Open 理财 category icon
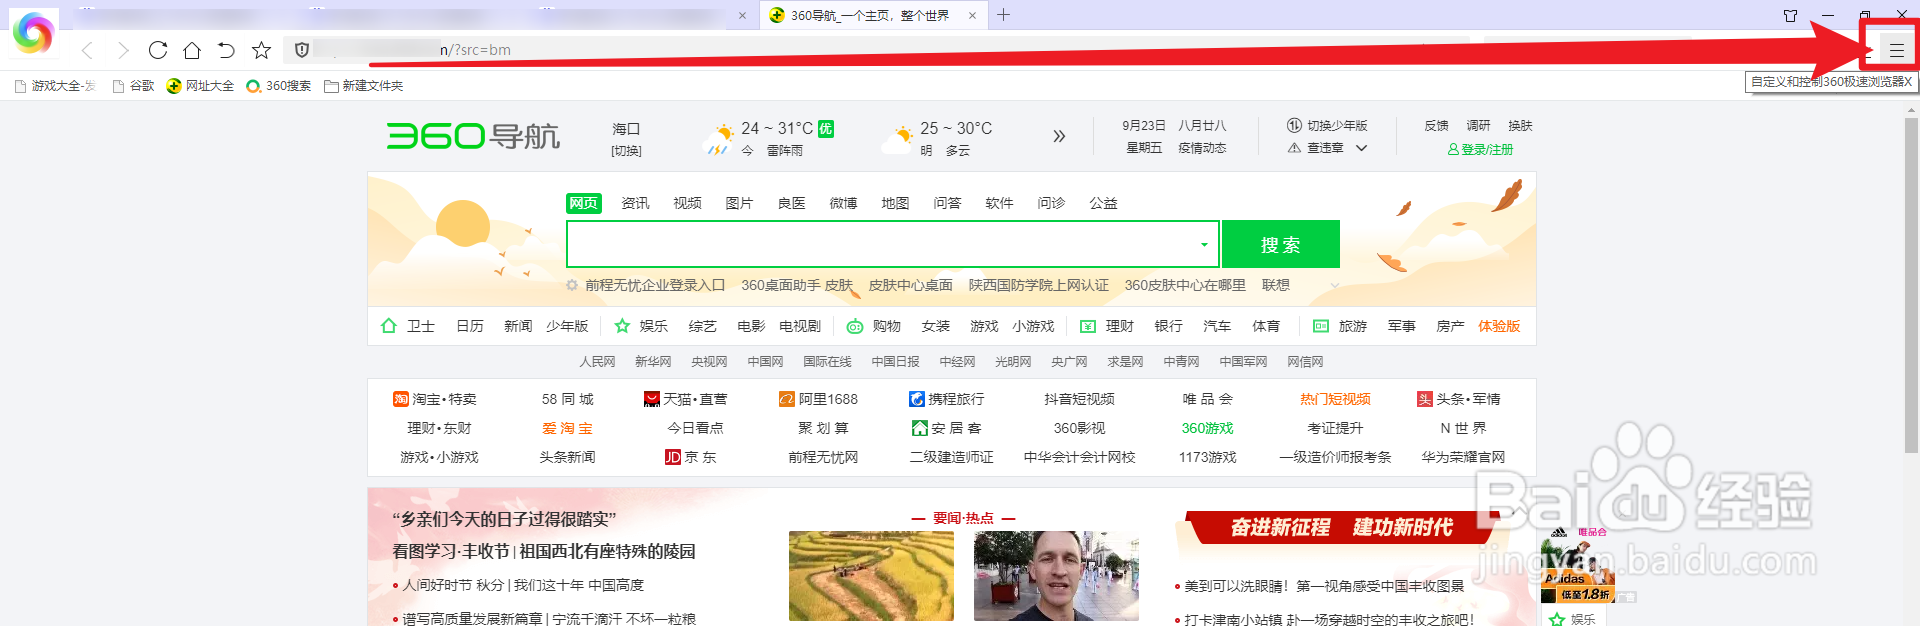 pos(1107,326)
